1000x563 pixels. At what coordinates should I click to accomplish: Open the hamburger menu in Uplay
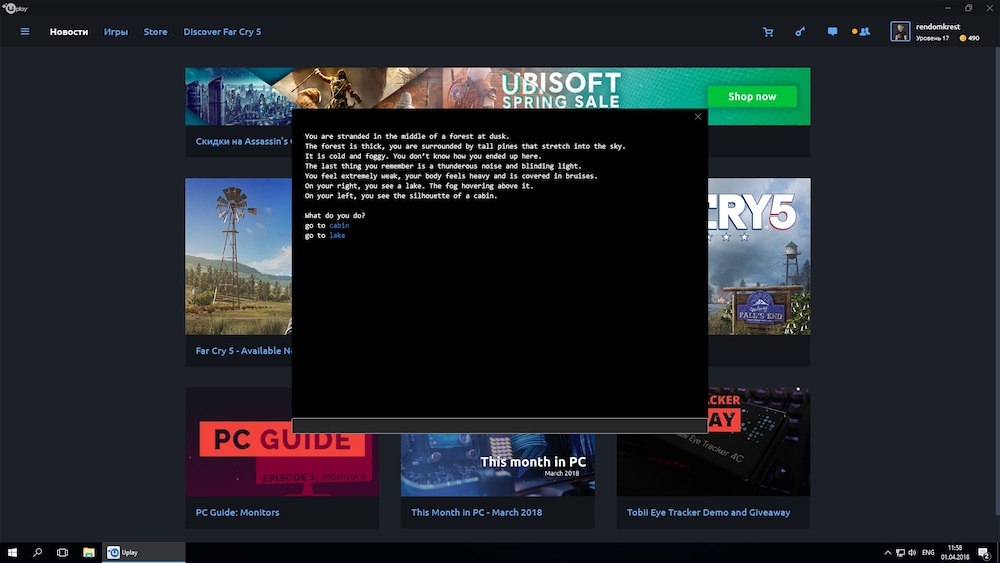click(25, 31)
